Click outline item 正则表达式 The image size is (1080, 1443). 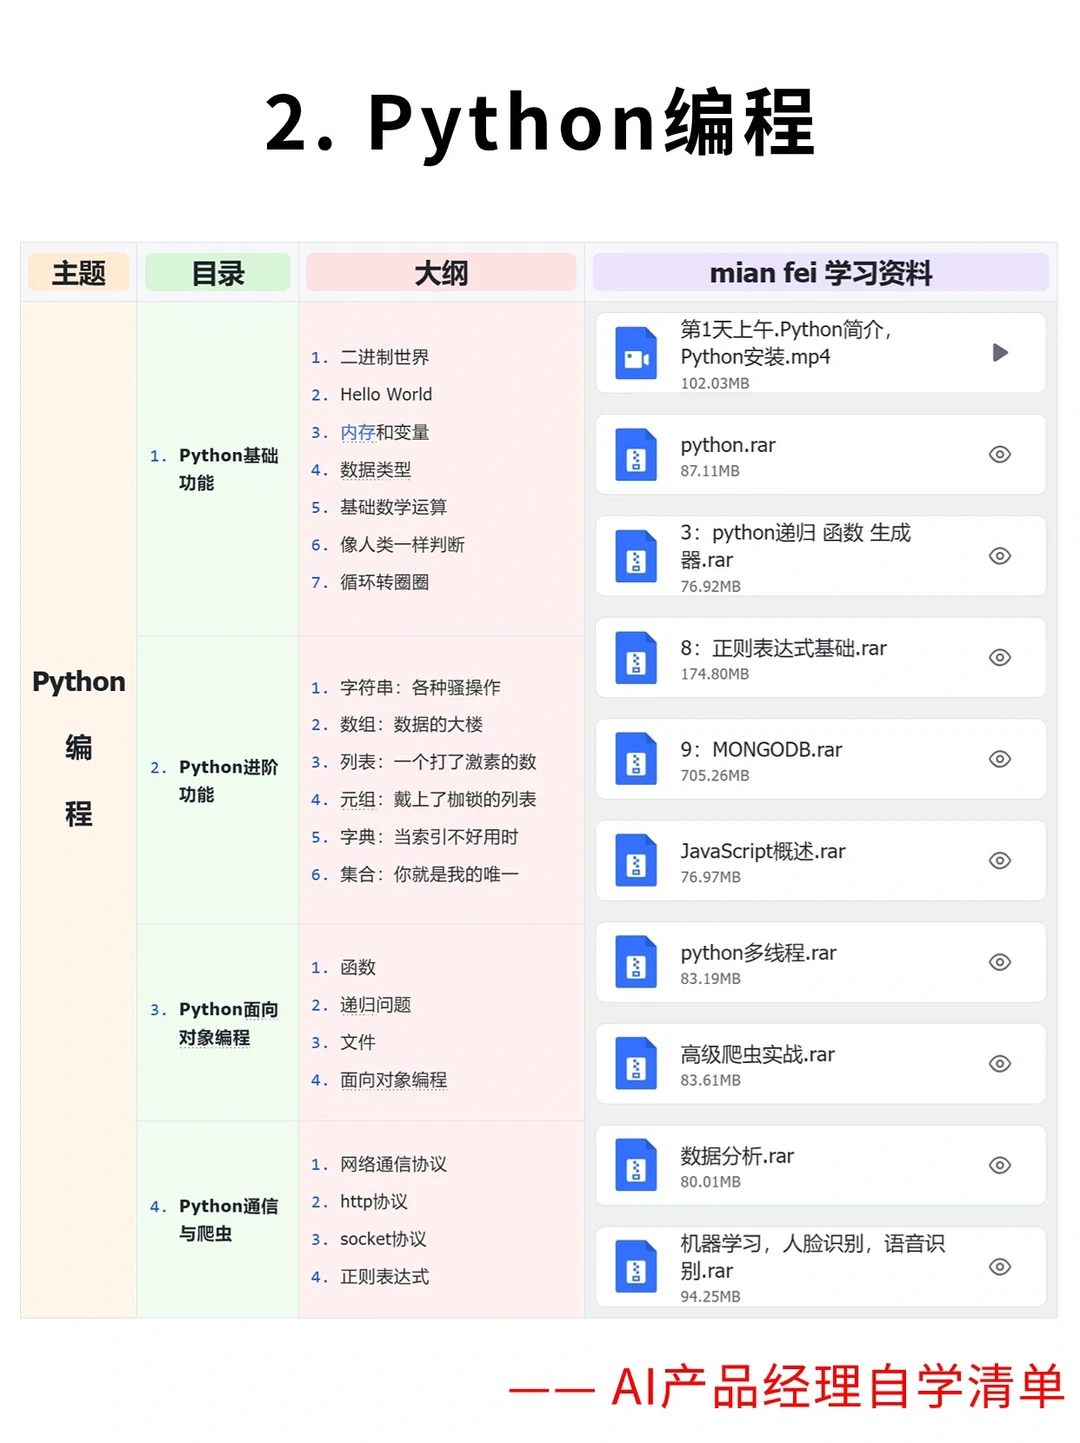click(384, 1277)
